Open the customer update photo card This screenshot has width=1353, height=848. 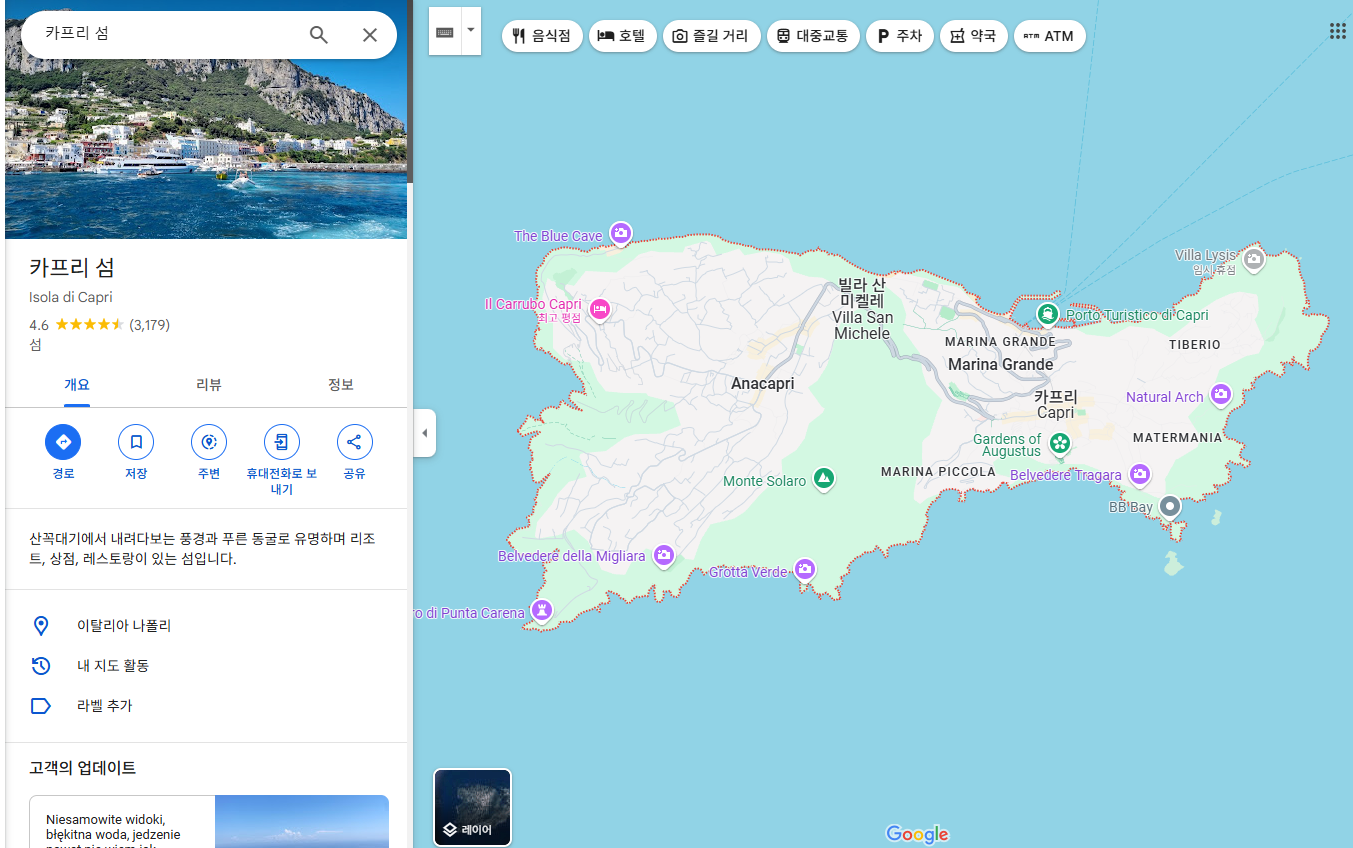(301, 821)
